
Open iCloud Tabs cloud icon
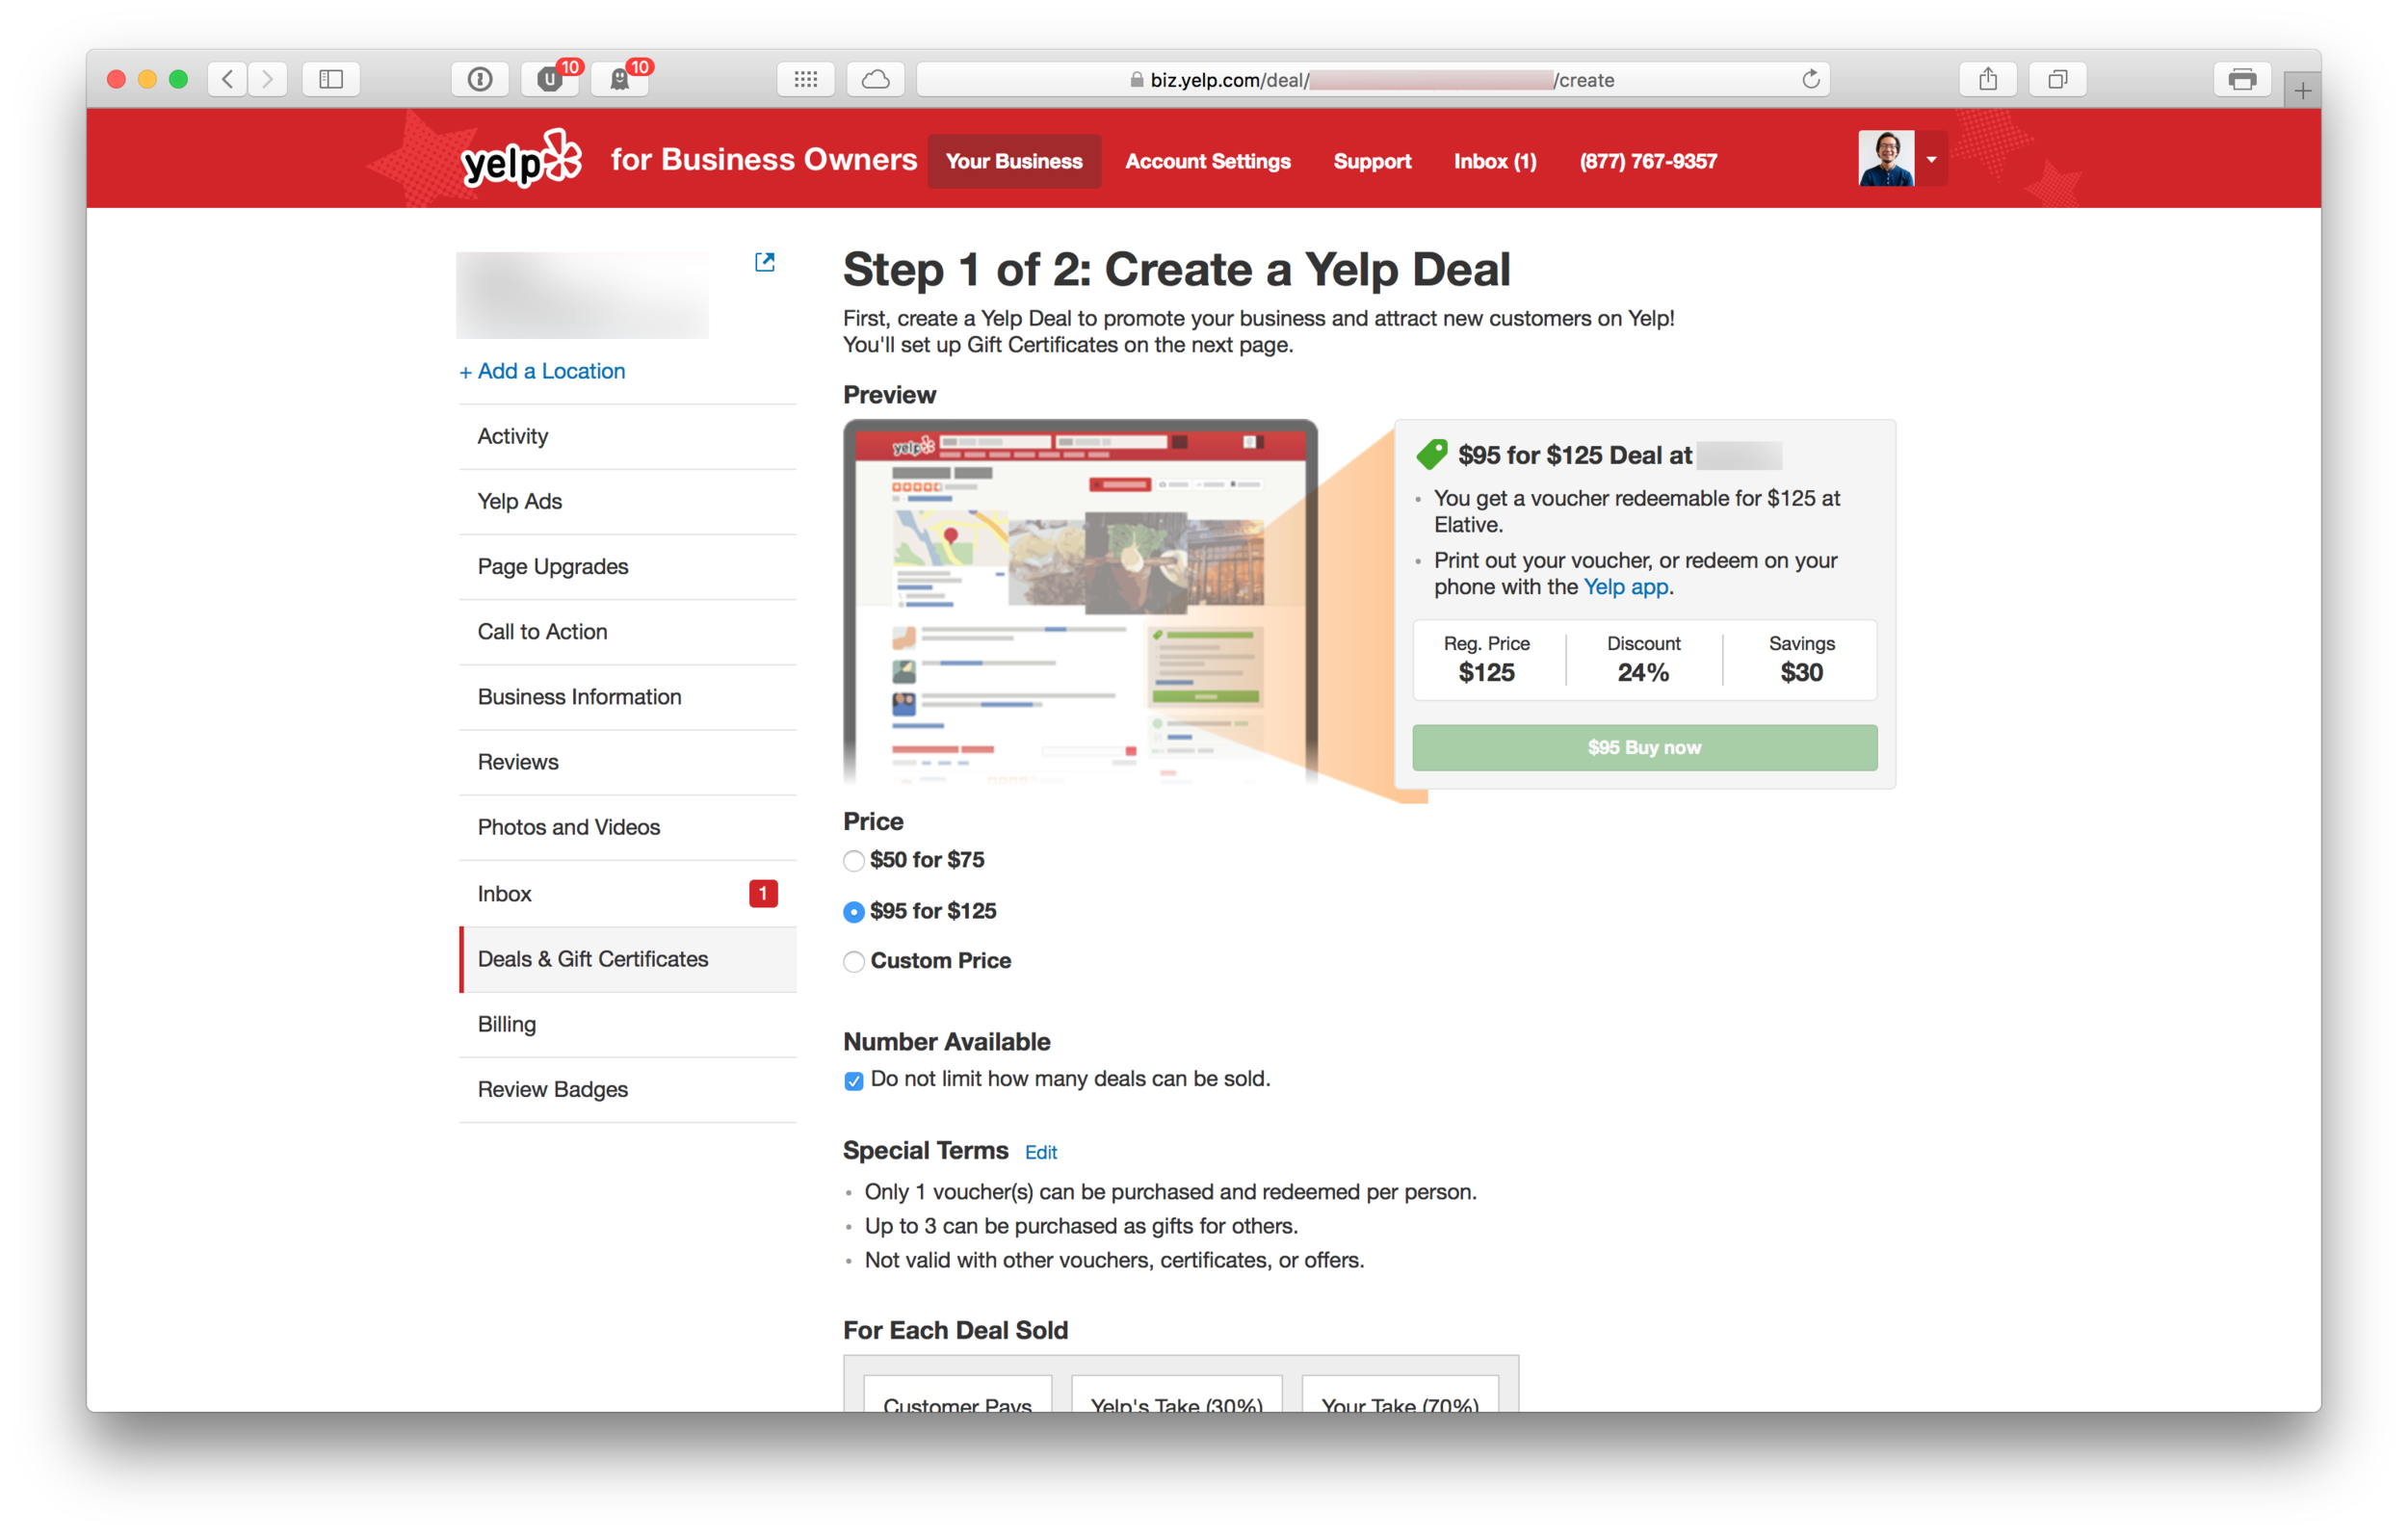click(x=876, y=79)
